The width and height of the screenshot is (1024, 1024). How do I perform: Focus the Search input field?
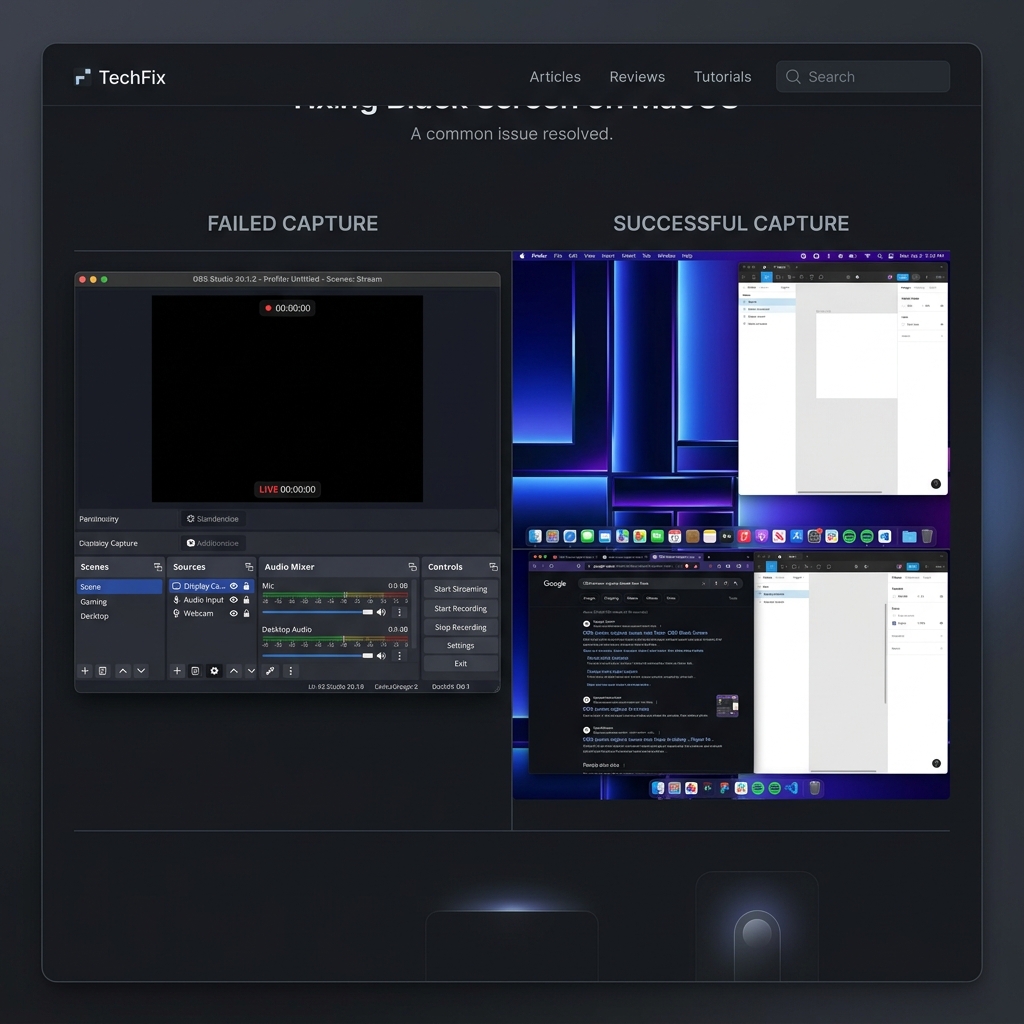pyautogui.click(x=862, y=76)
